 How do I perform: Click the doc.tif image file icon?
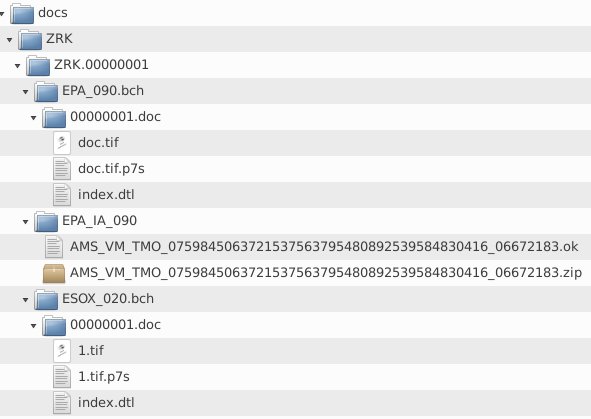[62, 143]
